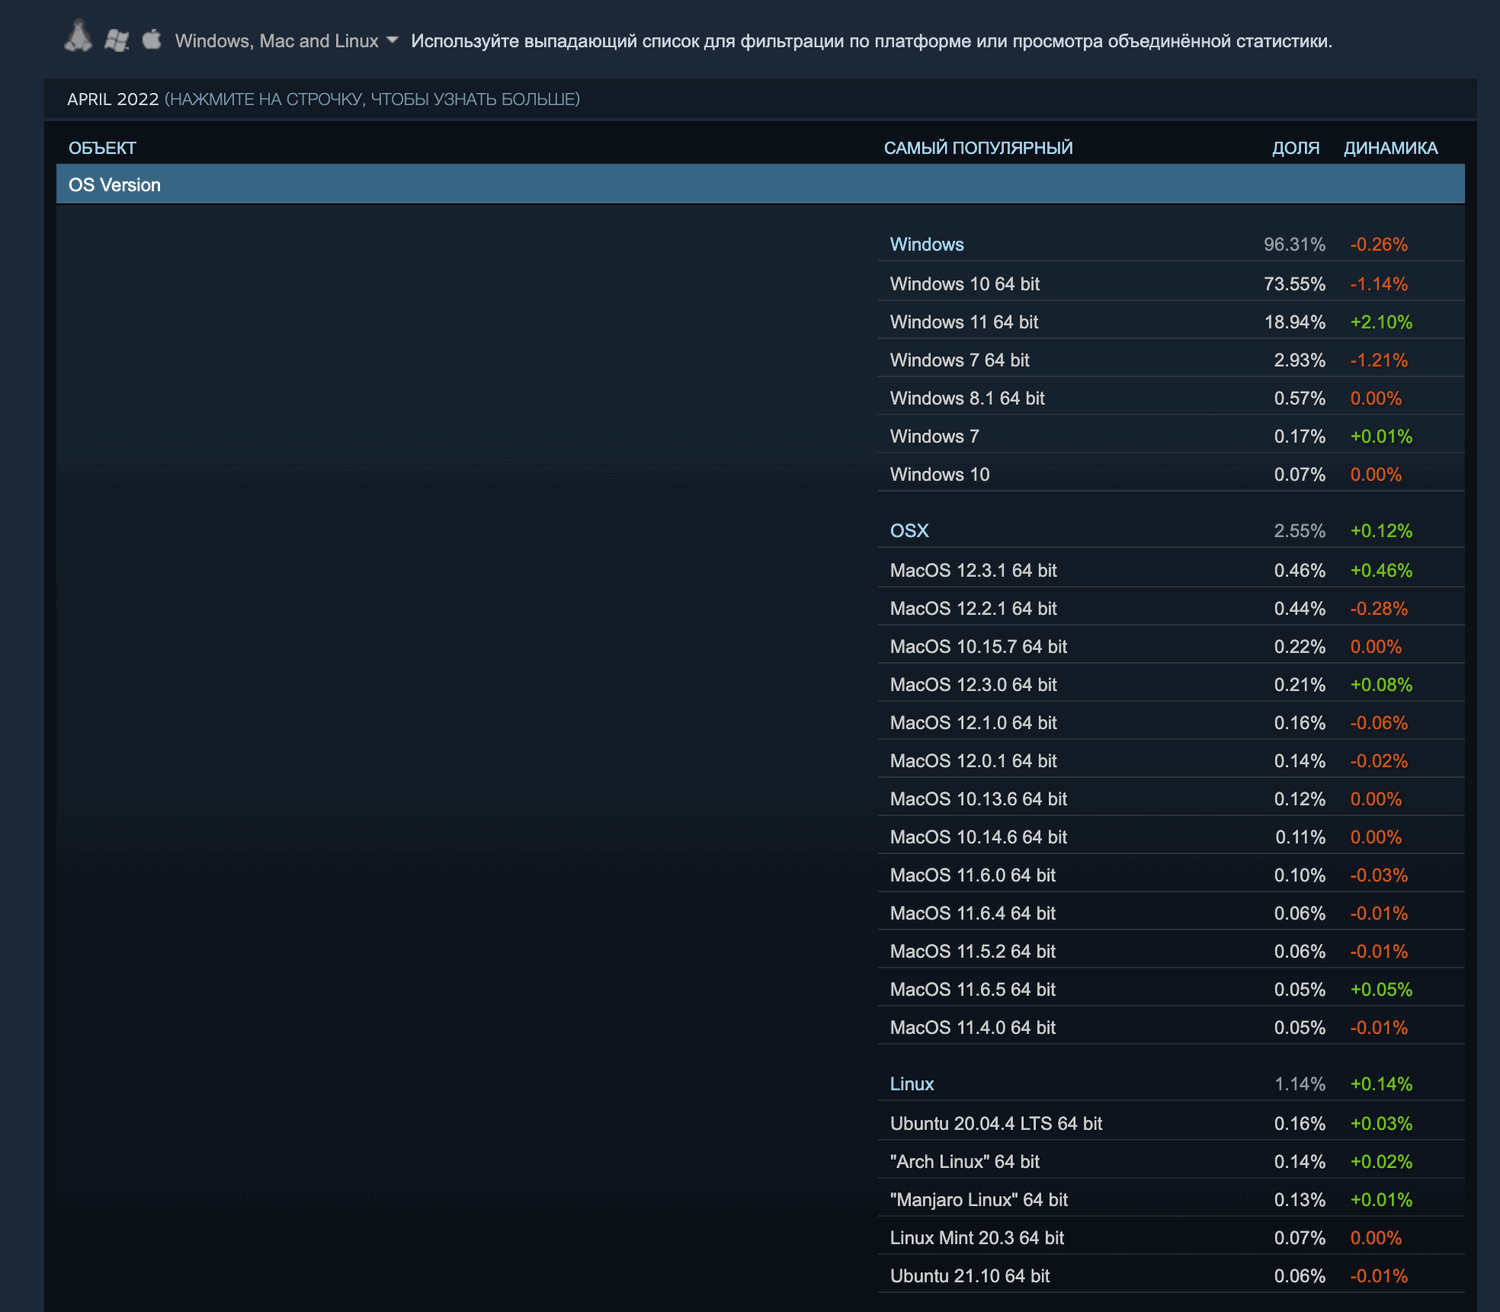The image size is (1500, 1312).
Task: Click the Windows 8.1 64 bit row name
Action: (967, 398)
